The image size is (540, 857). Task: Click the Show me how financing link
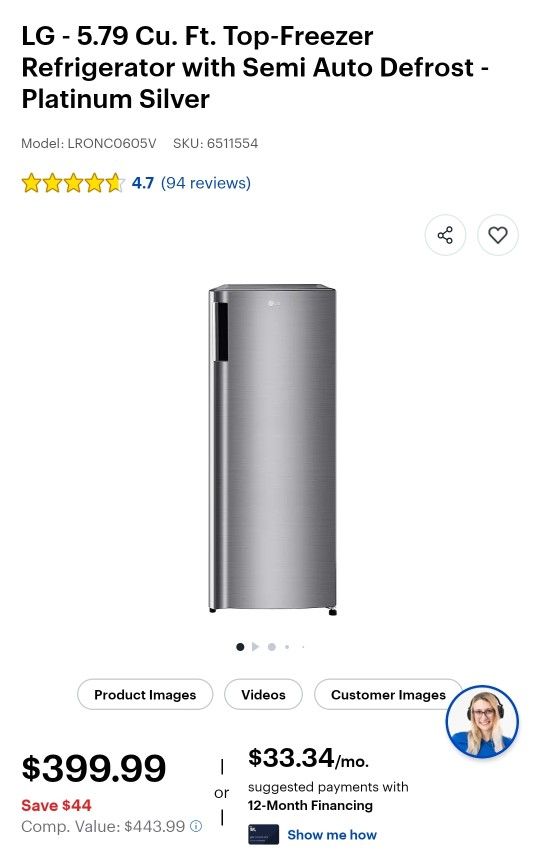pyautogui.click(x=332, y=835)
